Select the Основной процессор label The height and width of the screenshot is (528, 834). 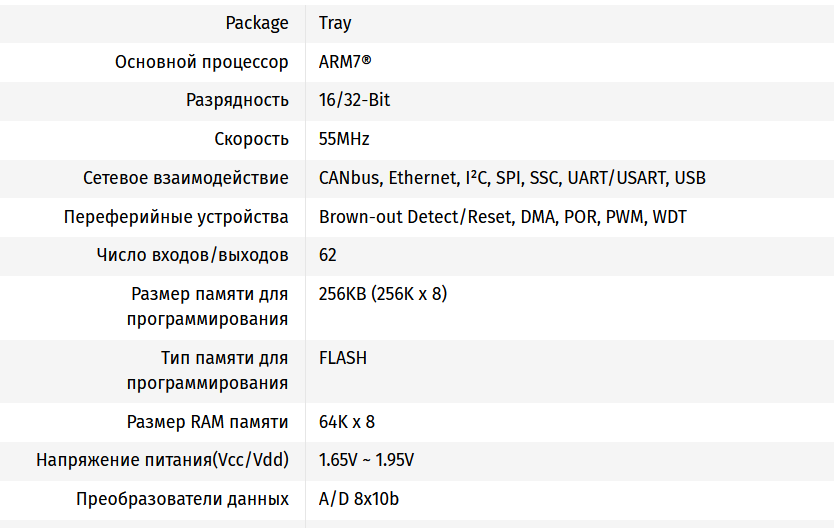click(x=202, y=62)
